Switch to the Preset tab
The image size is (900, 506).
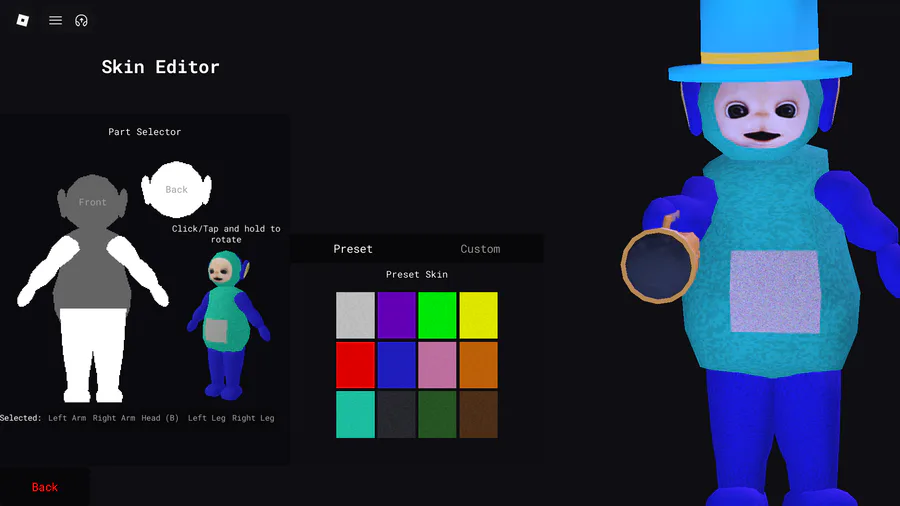pyautogui.click(x=353, y=249)
